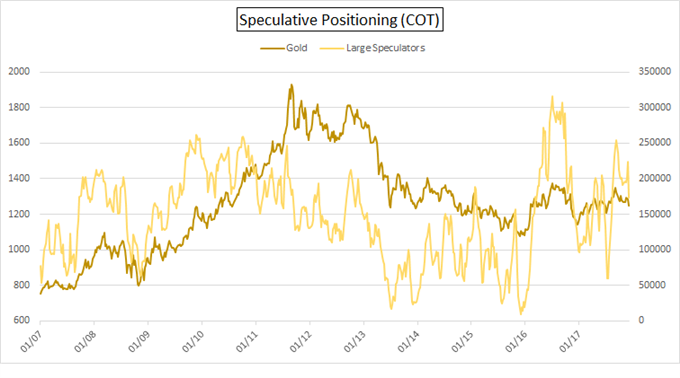Click the 50000 right axis value

point(652,285)
